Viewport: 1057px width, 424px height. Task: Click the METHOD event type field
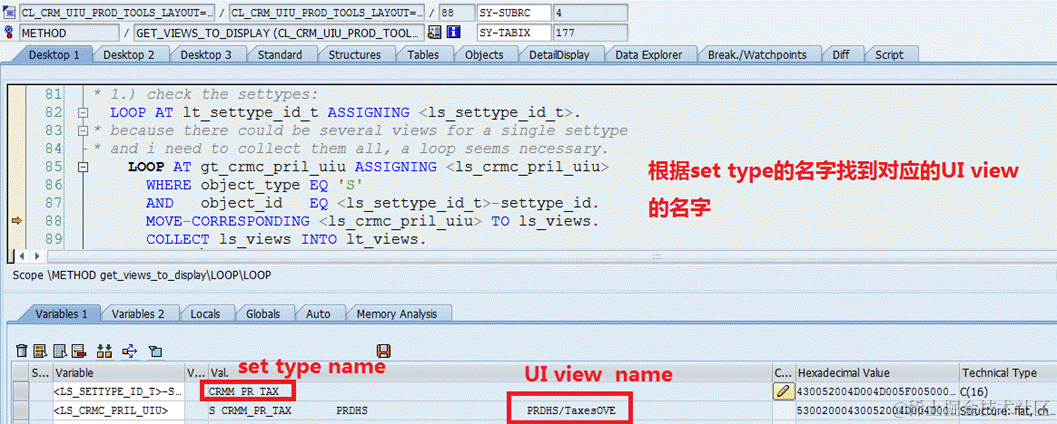[x=69, y=32]
